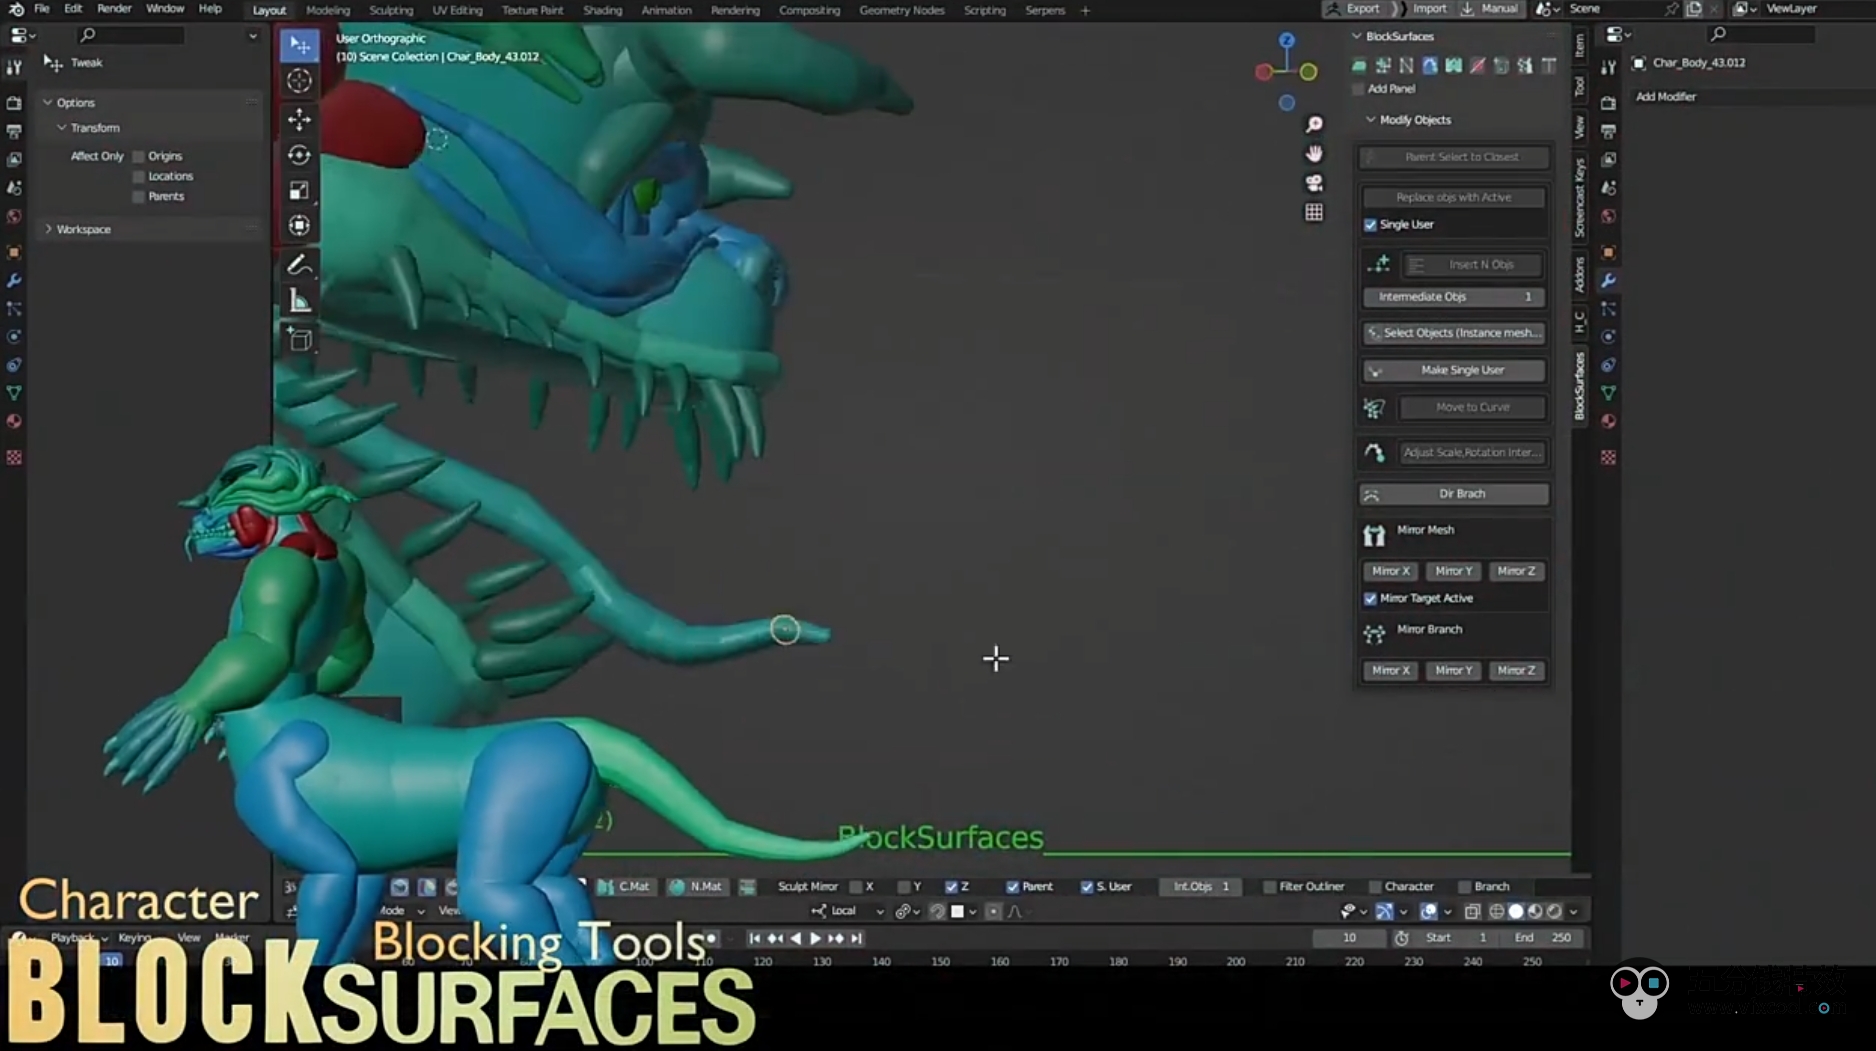Enable the Origins checkbox

(139, 157)
